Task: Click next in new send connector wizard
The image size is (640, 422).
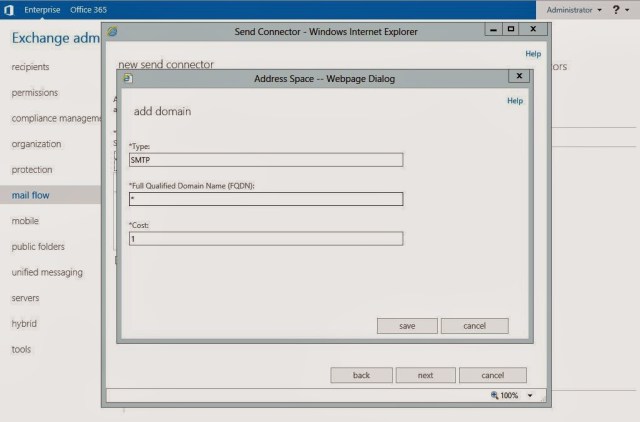Action: tap(425, 375)
